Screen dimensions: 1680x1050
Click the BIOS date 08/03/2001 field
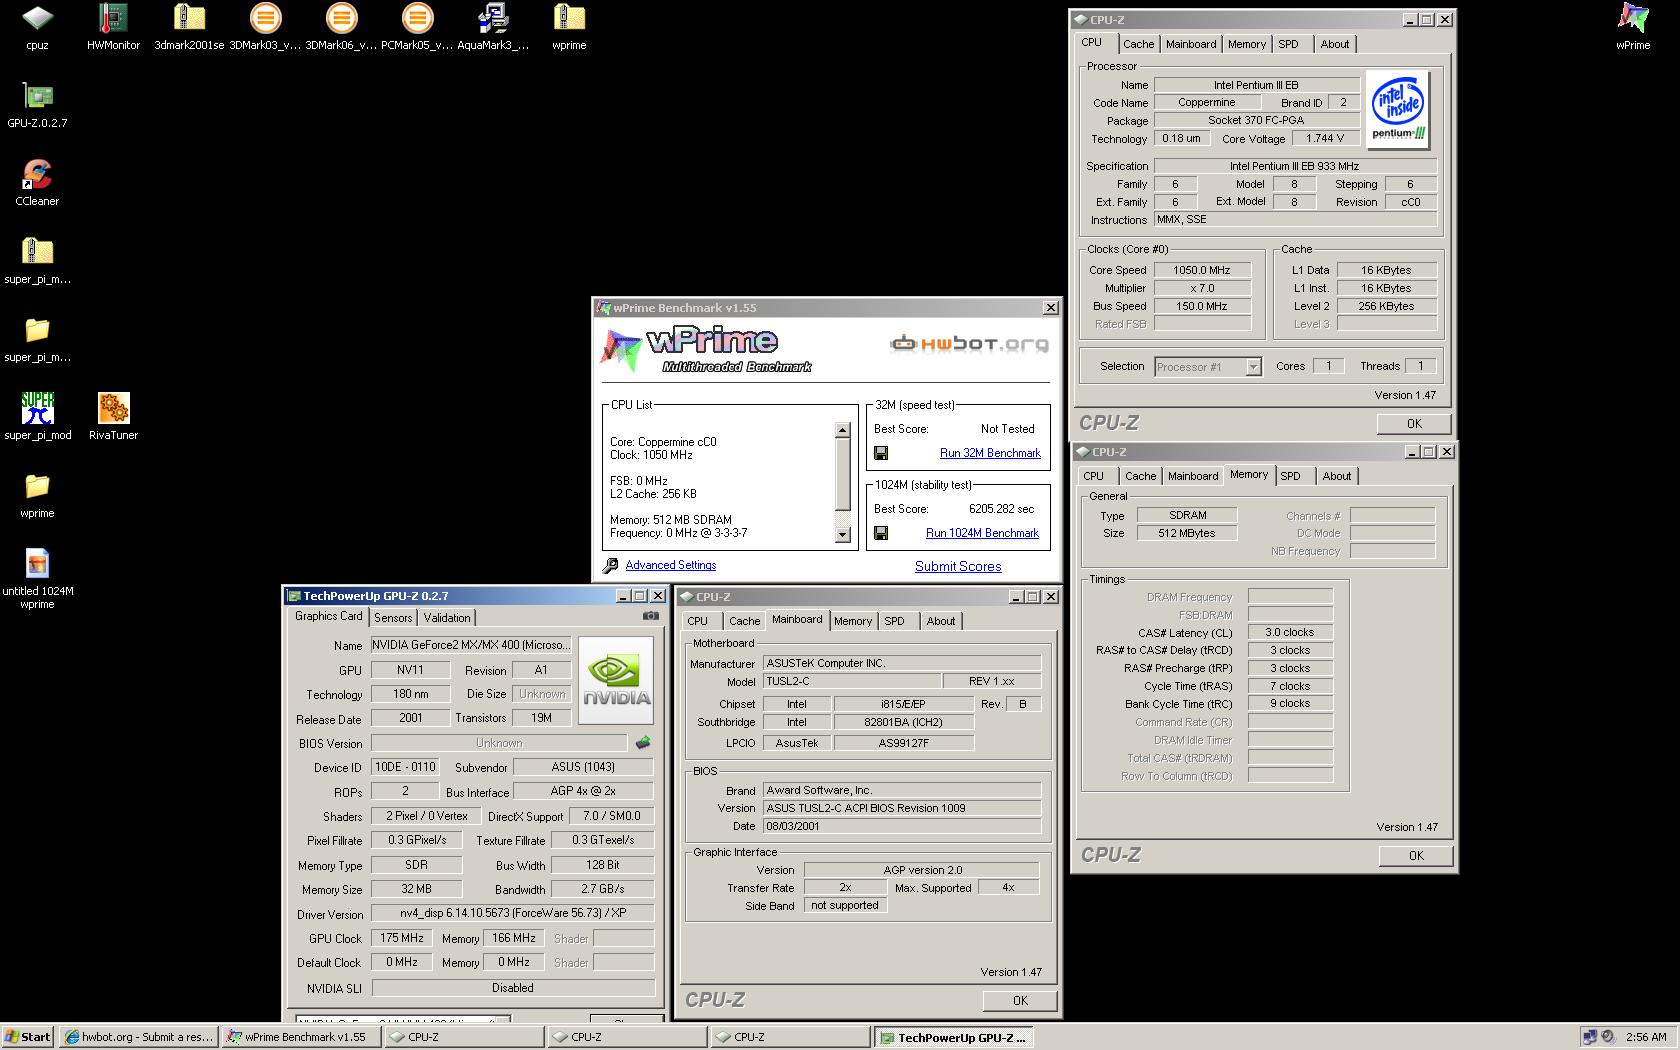click(902, 826)
